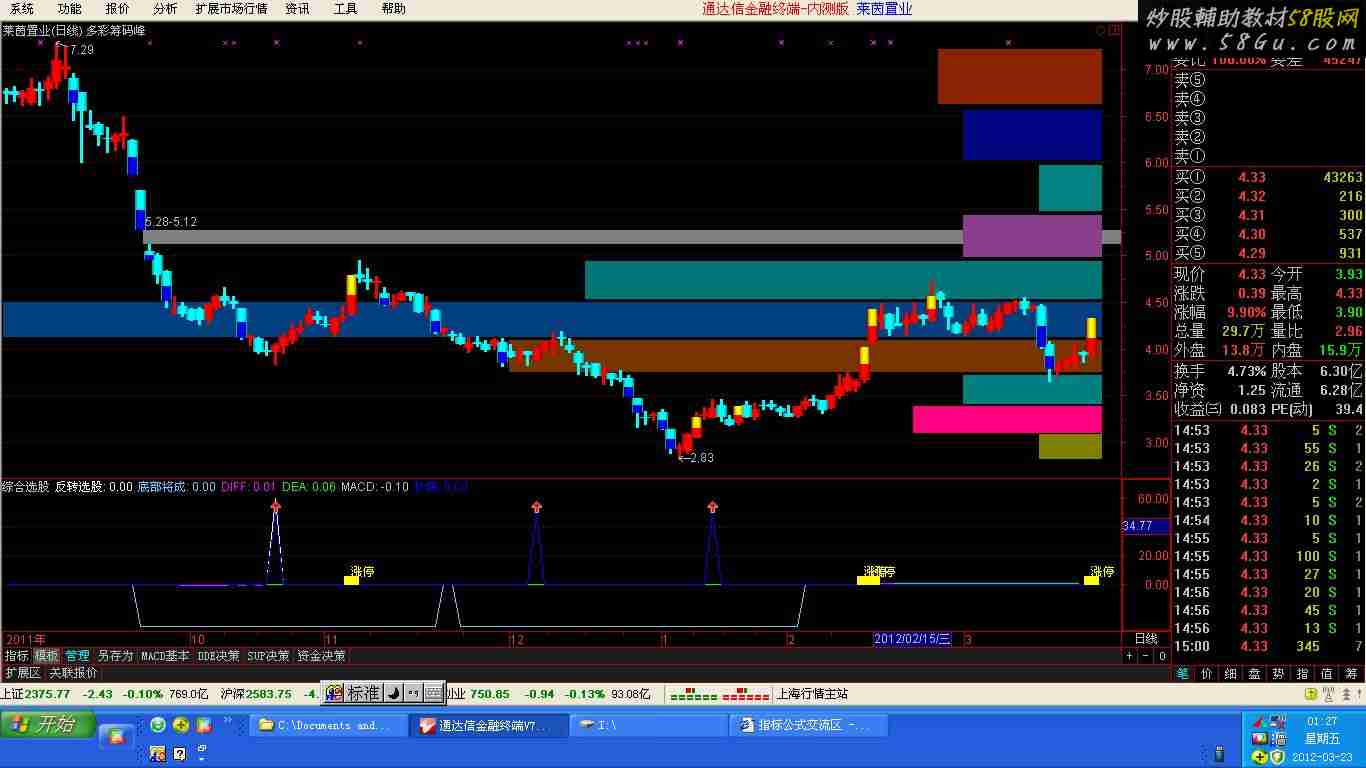Click the 另存为 button
Image resolution: width=1366 pixels, height=768 pixels.
tap(115, 656)
